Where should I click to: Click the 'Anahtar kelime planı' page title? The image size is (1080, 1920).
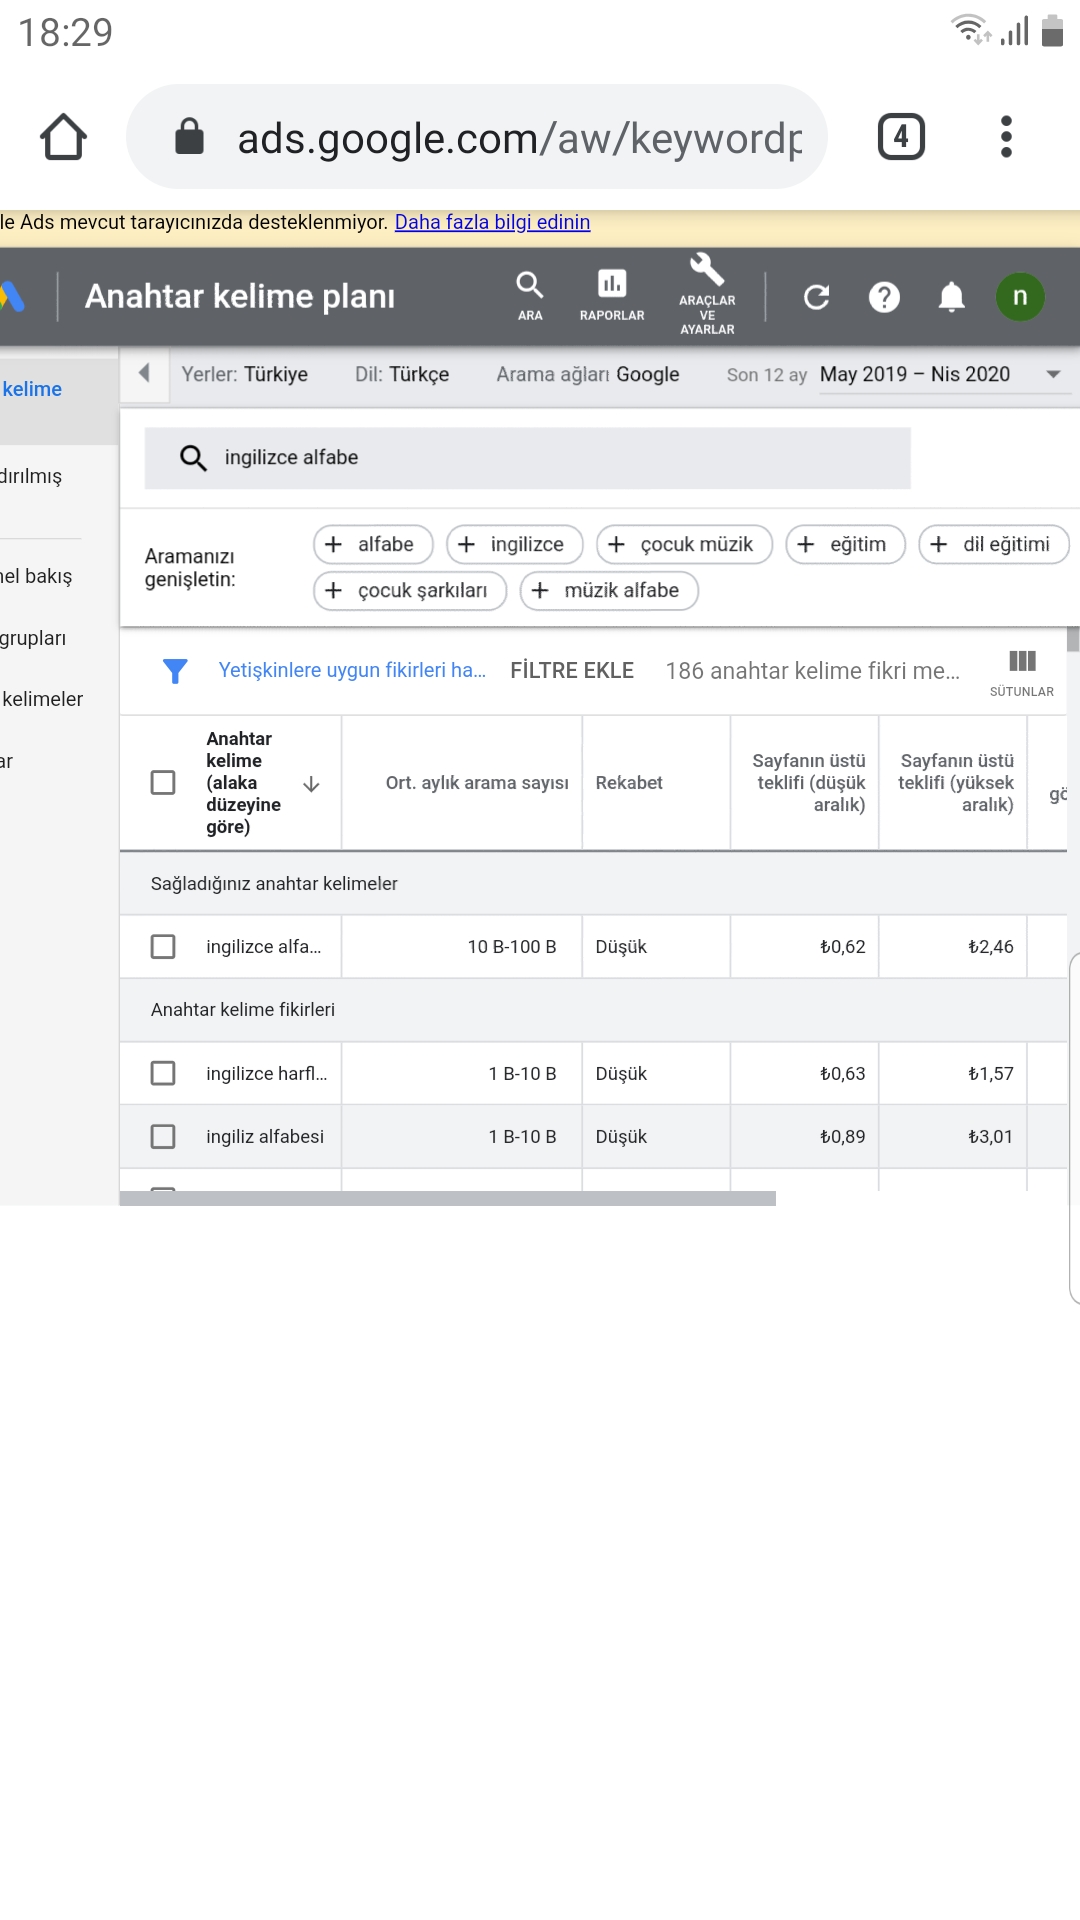[240, 297]
